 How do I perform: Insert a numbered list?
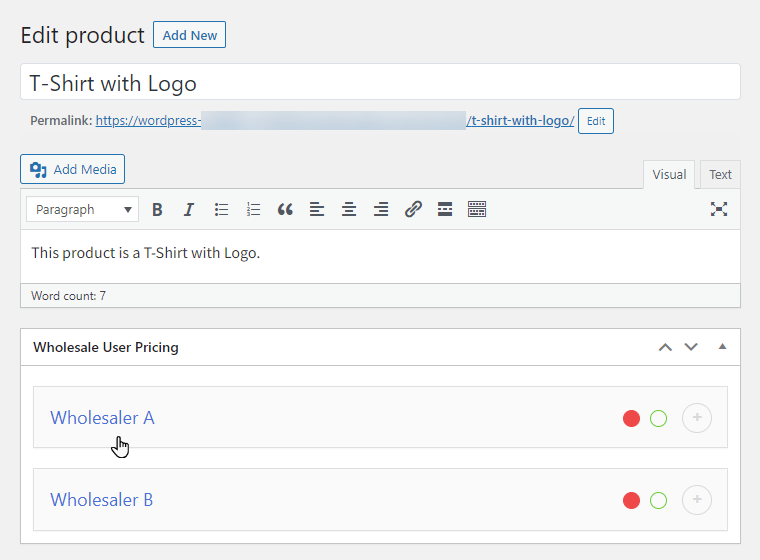(253, 209)
